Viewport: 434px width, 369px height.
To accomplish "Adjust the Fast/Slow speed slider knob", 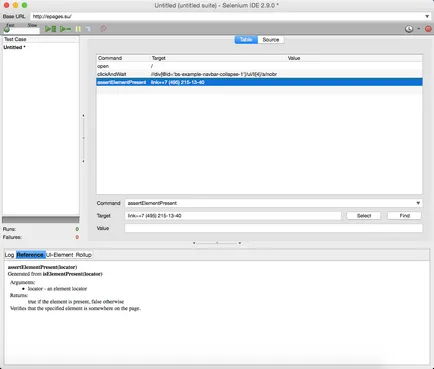I will pos(7,30).
